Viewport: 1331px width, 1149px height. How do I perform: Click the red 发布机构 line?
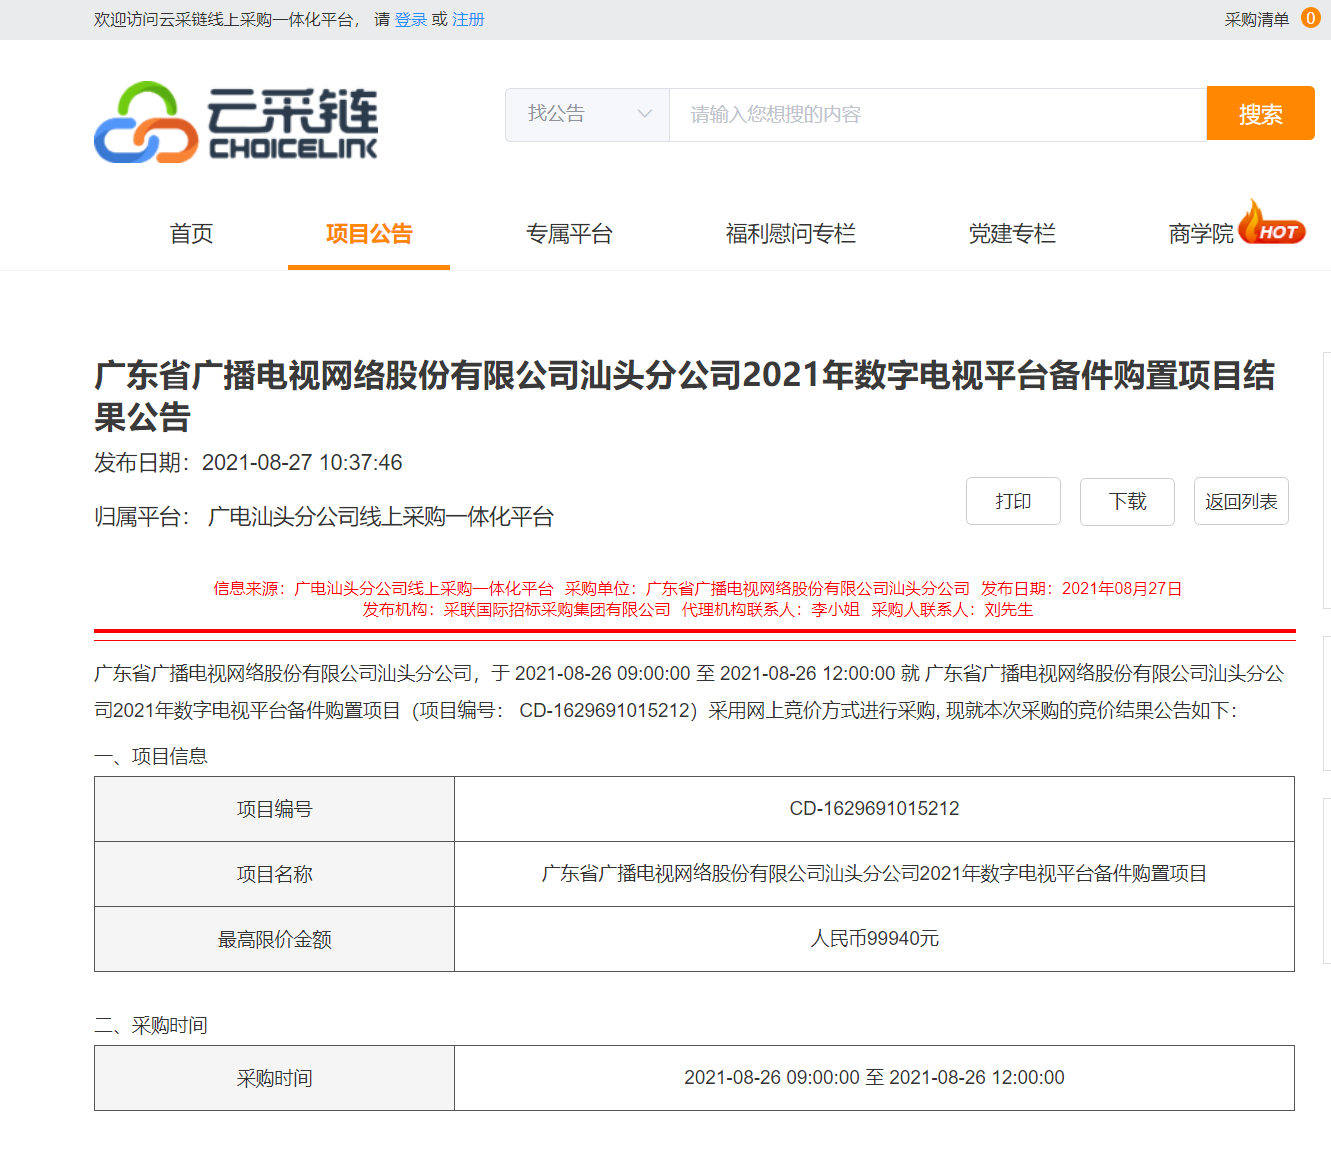[x=697, y=609]
